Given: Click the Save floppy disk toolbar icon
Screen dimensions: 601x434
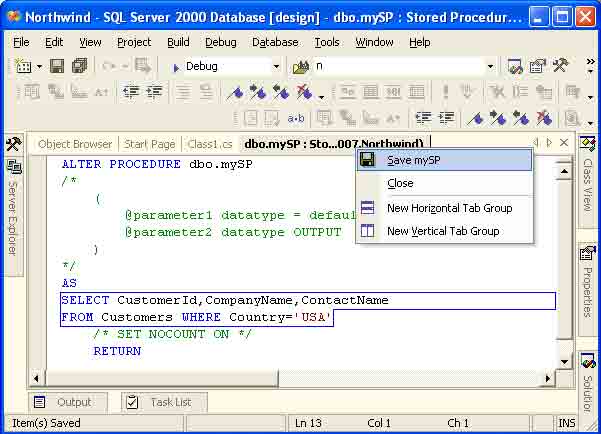Looking at the screenshot, I should [x=57, y=66].
